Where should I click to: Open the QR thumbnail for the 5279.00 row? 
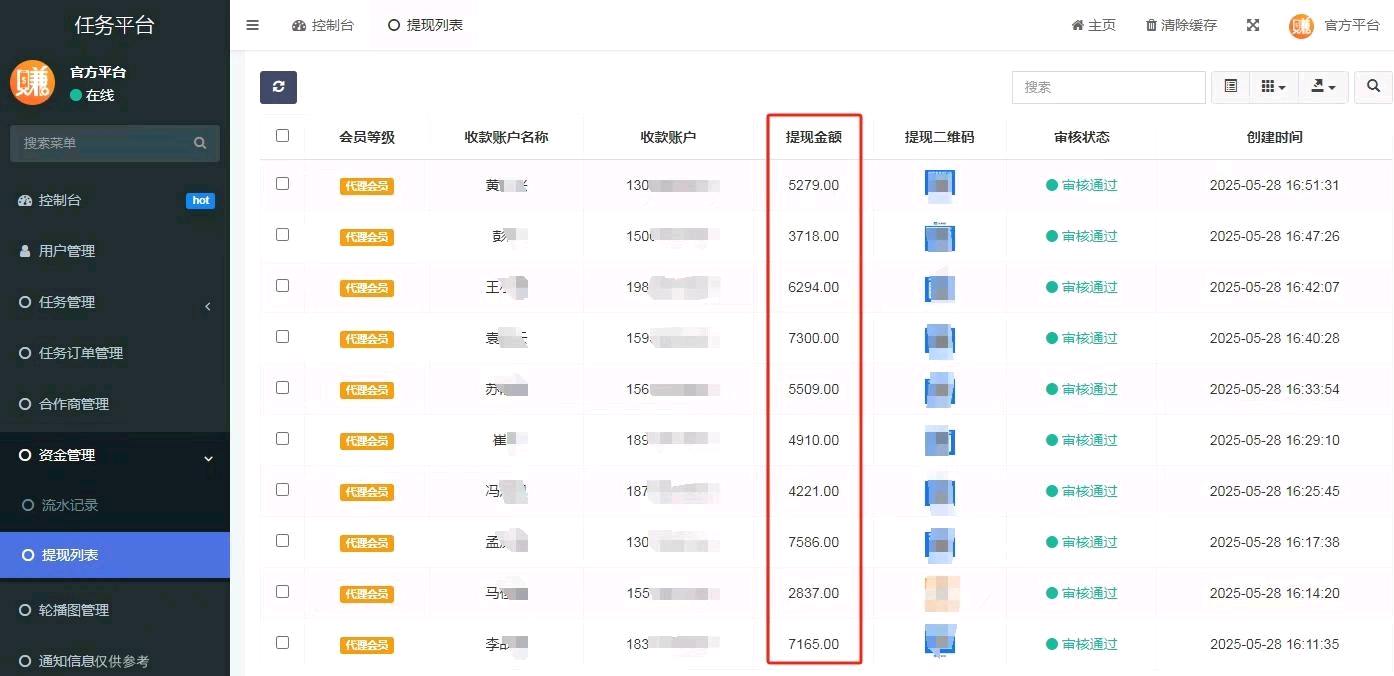tap(940, 185)
